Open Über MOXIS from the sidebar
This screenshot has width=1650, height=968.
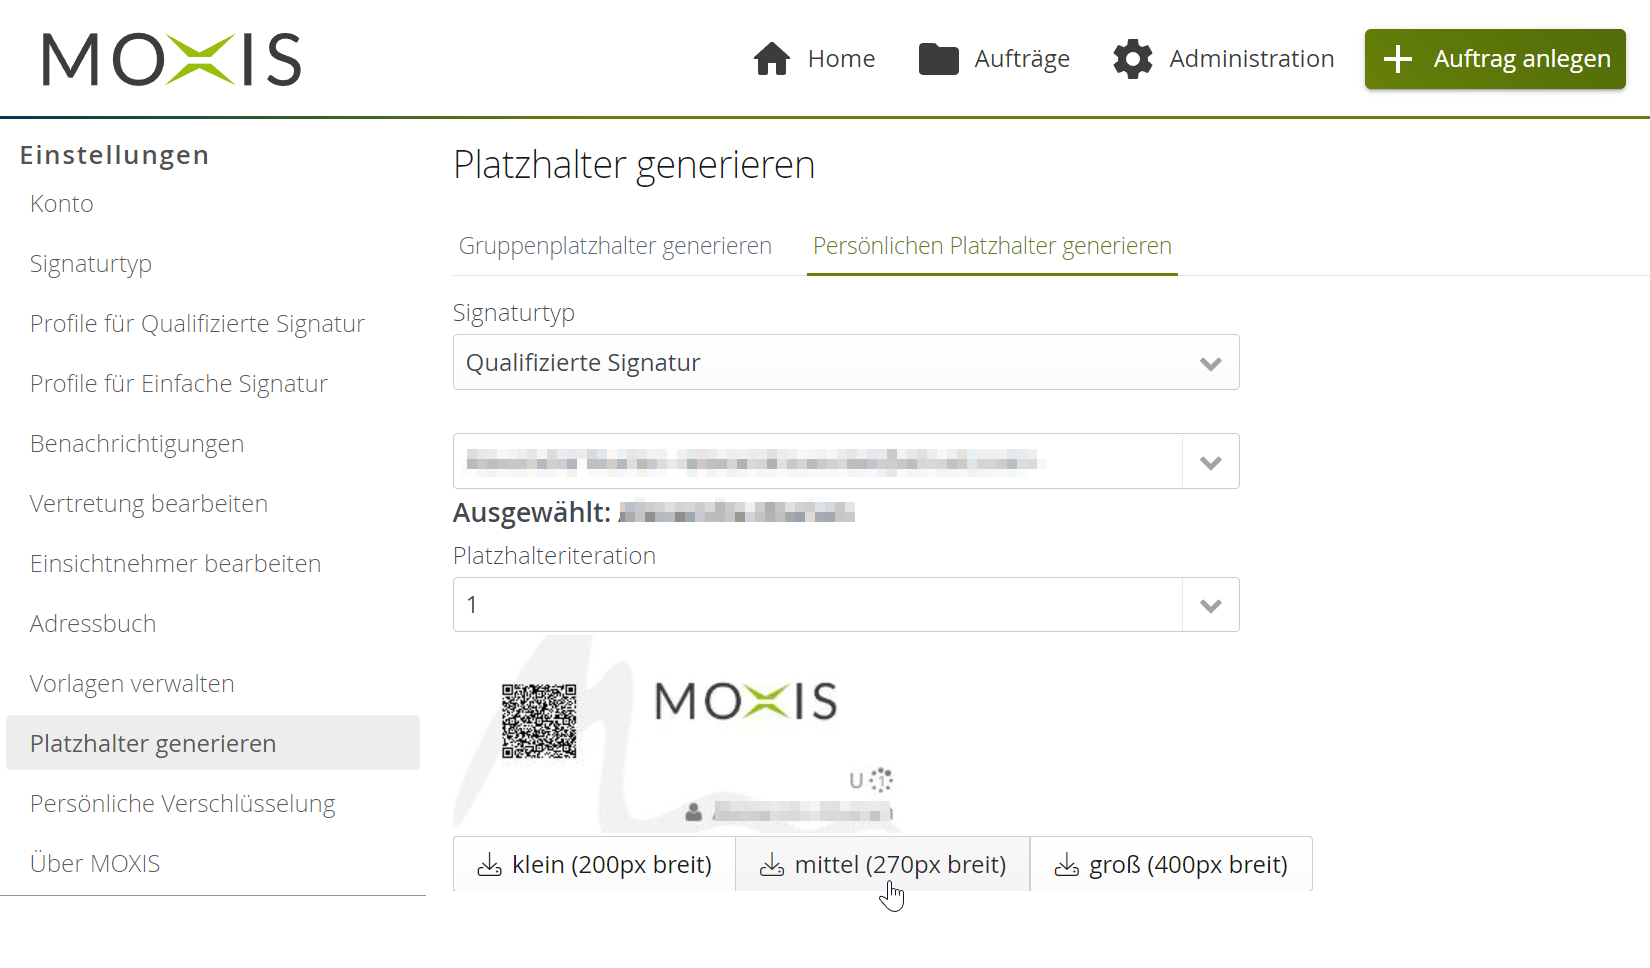pyautogui.click(x=95, y=862)
